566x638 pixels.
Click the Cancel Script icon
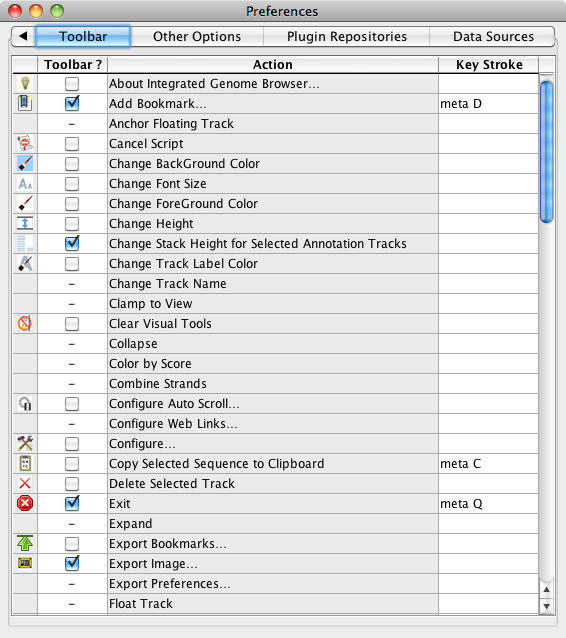pyautogui.click(x=25, y=143)
